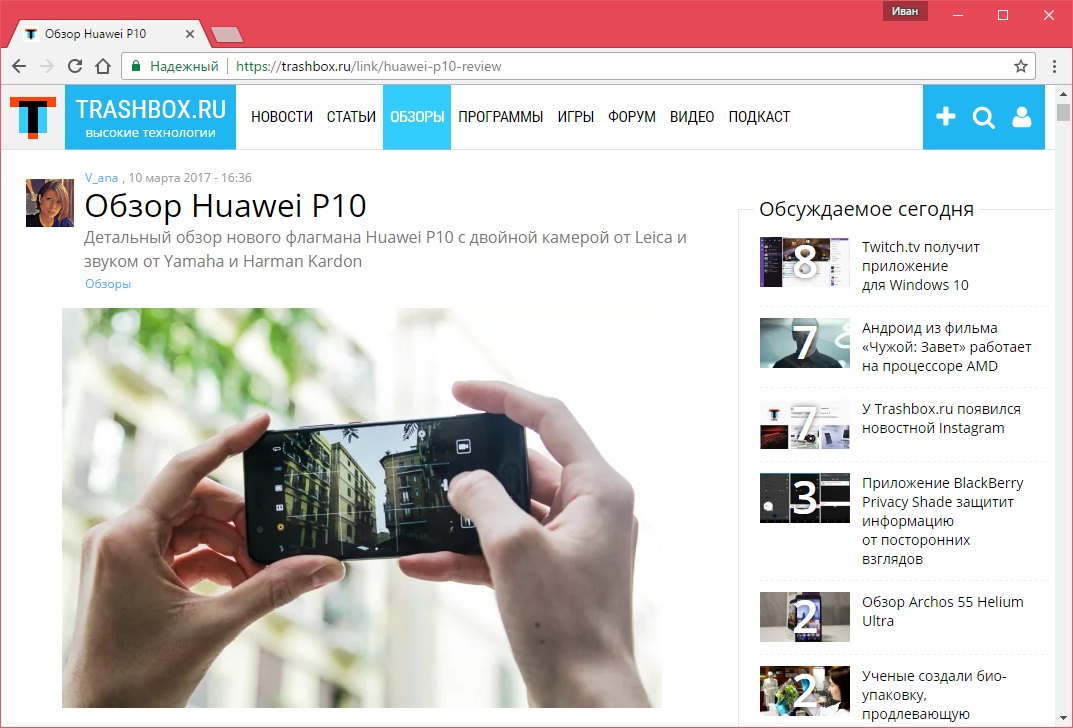Go back with the browser back arrow
The height and width of the screenshot is (728, 1073).
click(19, 66)
